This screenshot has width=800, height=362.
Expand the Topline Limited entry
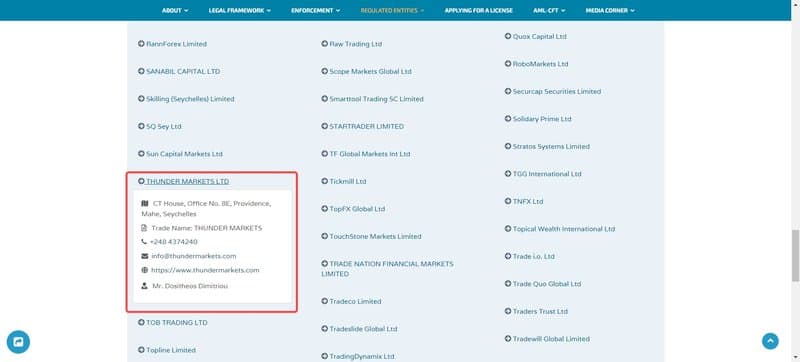point(167,350)
